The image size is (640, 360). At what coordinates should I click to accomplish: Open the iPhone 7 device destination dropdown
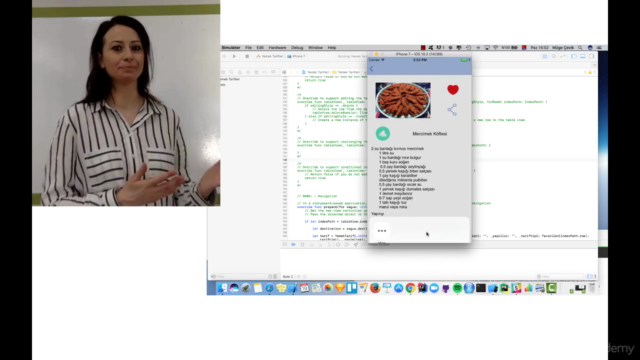296,56
